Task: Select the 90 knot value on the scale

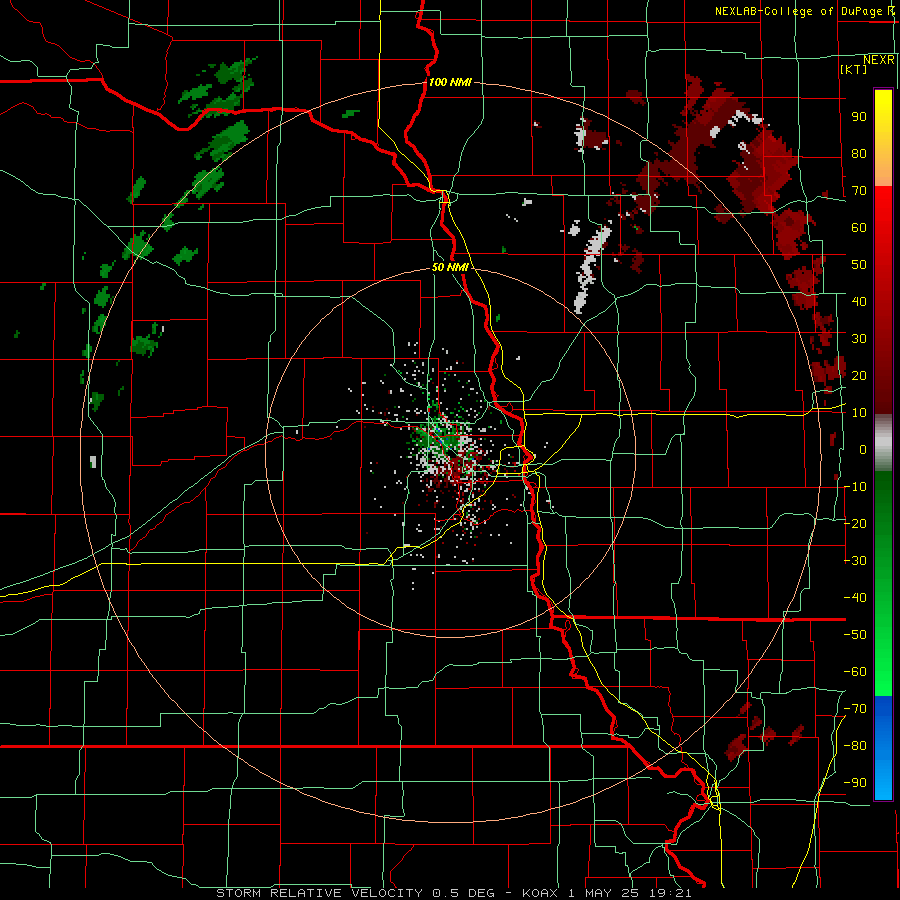Action: point(859,117)
